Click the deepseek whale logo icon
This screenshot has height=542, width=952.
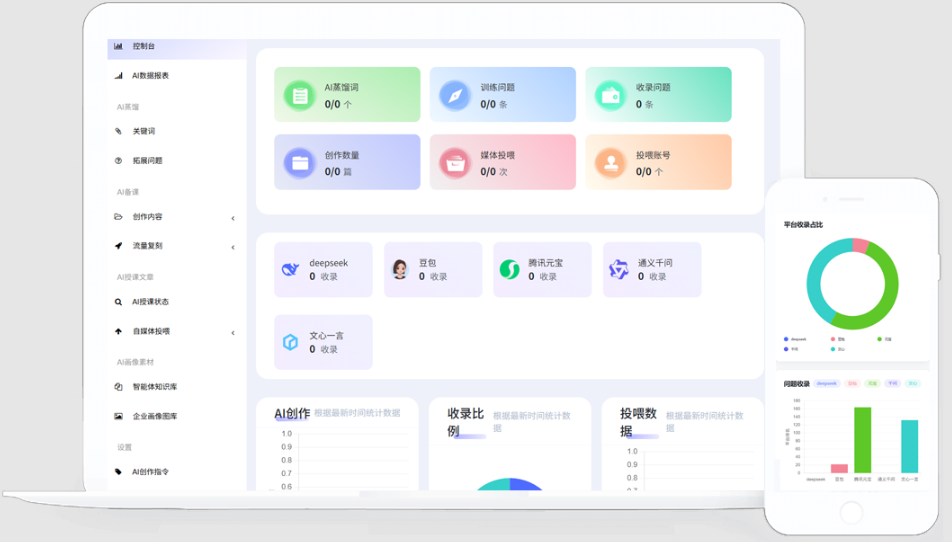[x=290, y=269]
